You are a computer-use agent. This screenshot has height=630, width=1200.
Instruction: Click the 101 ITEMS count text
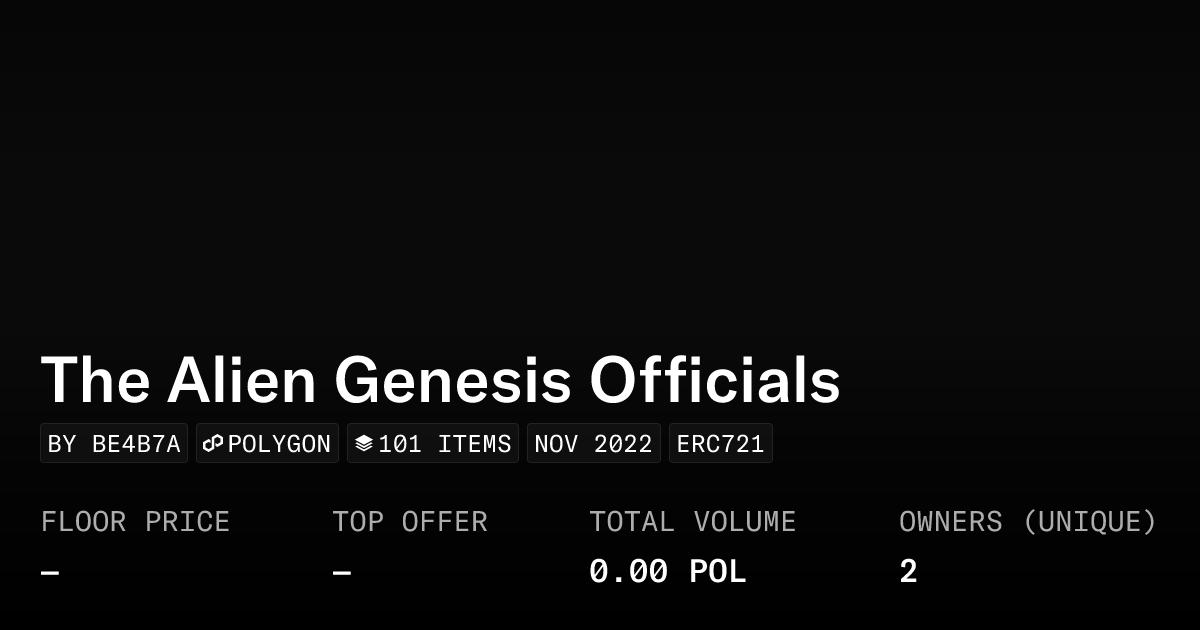click(x=445, y=444)
